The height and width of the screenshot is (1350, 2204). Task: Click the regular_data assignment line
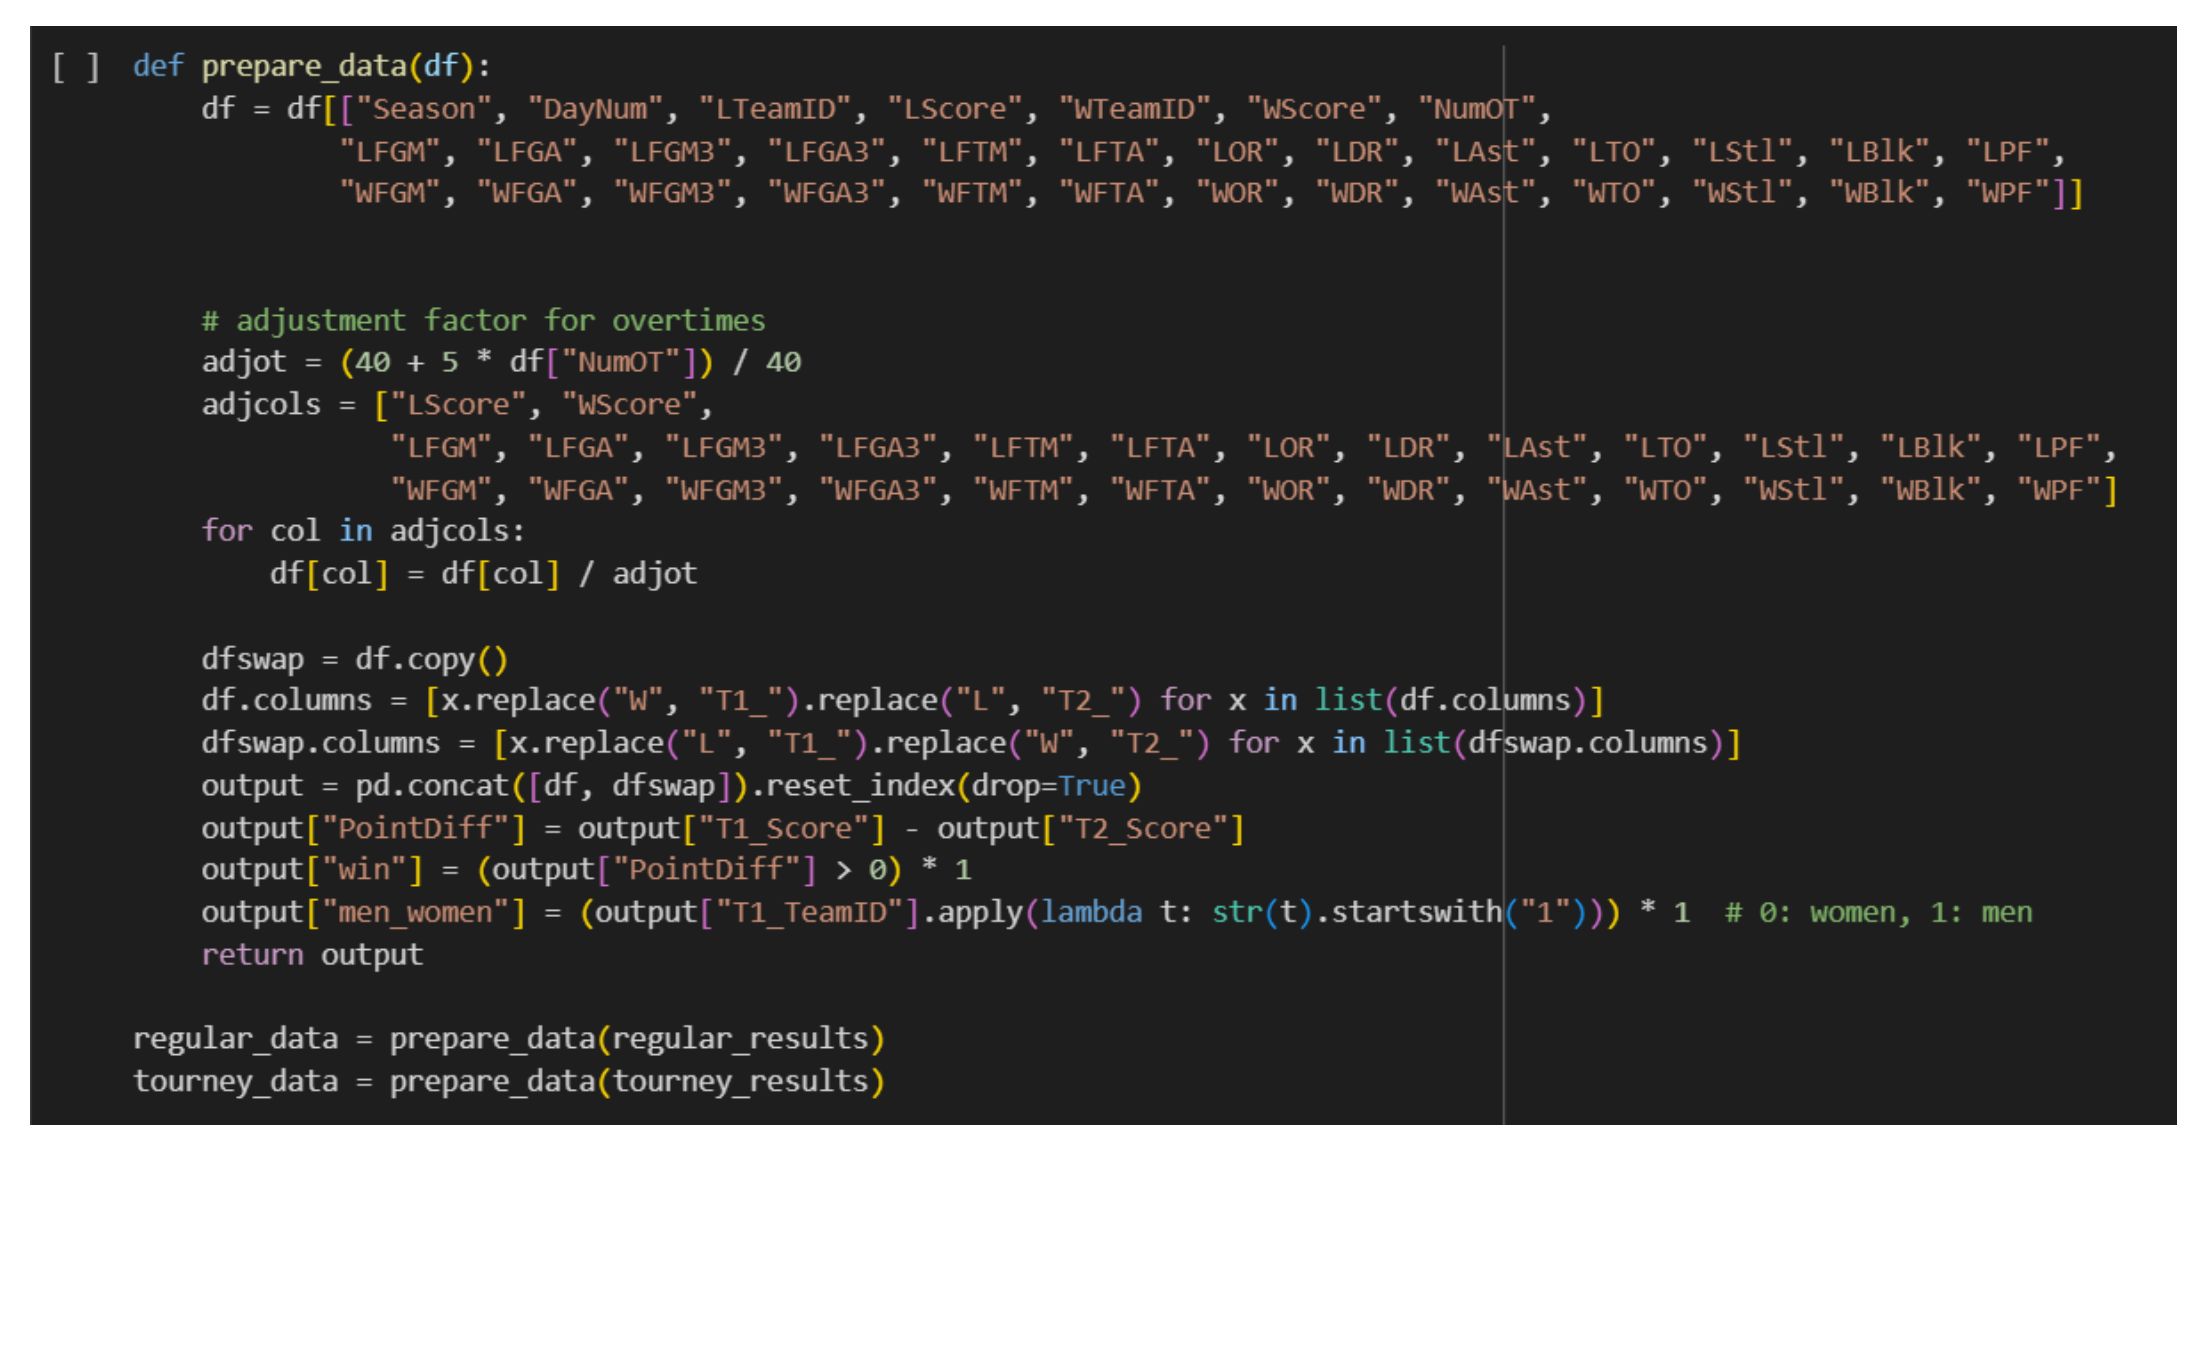(509, 1039)
